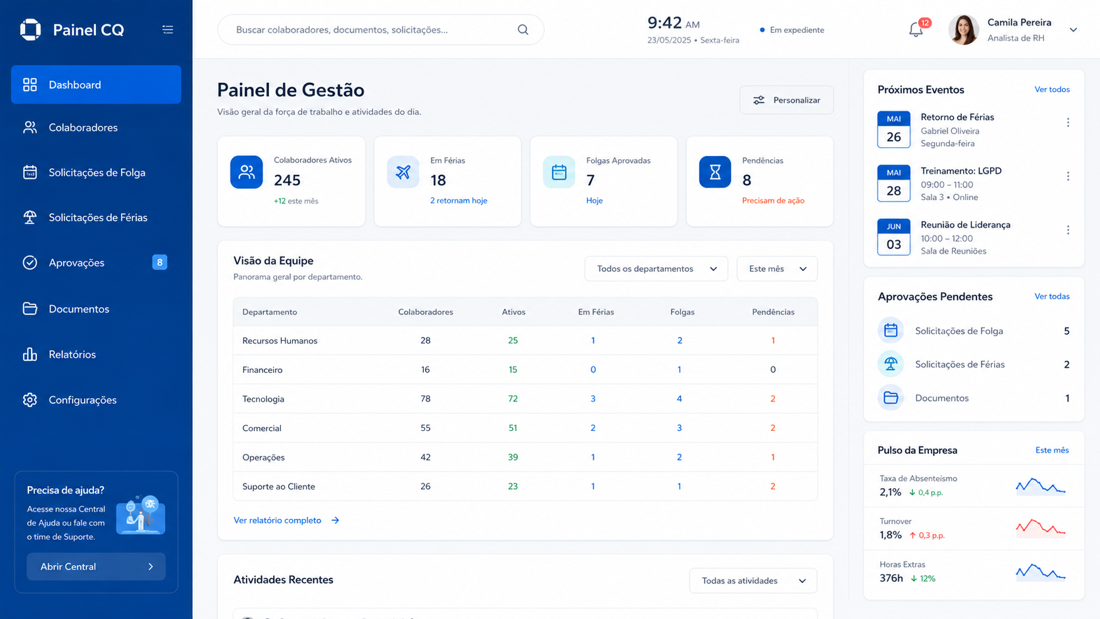
Task: Expand the Todos os departamentos dropdown
Action: click(656, 269)
